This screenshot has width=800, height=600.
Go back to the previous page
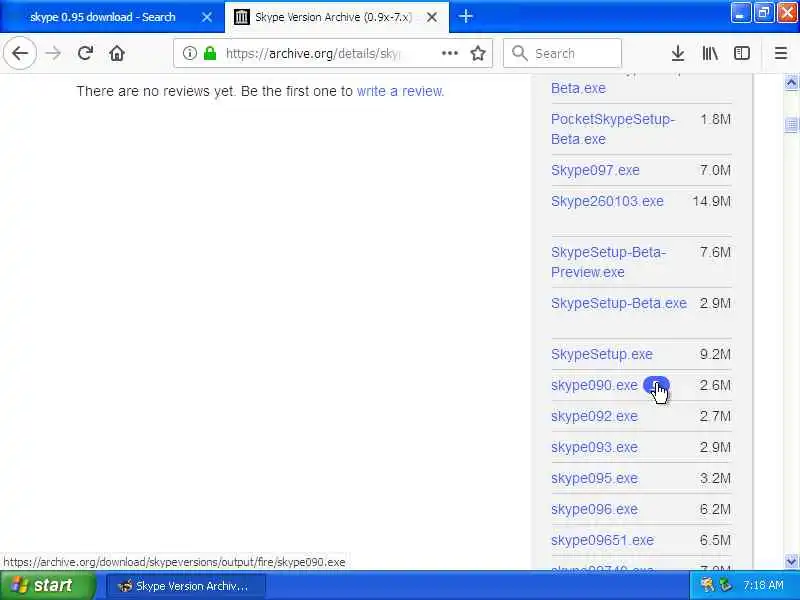(20, 53)
